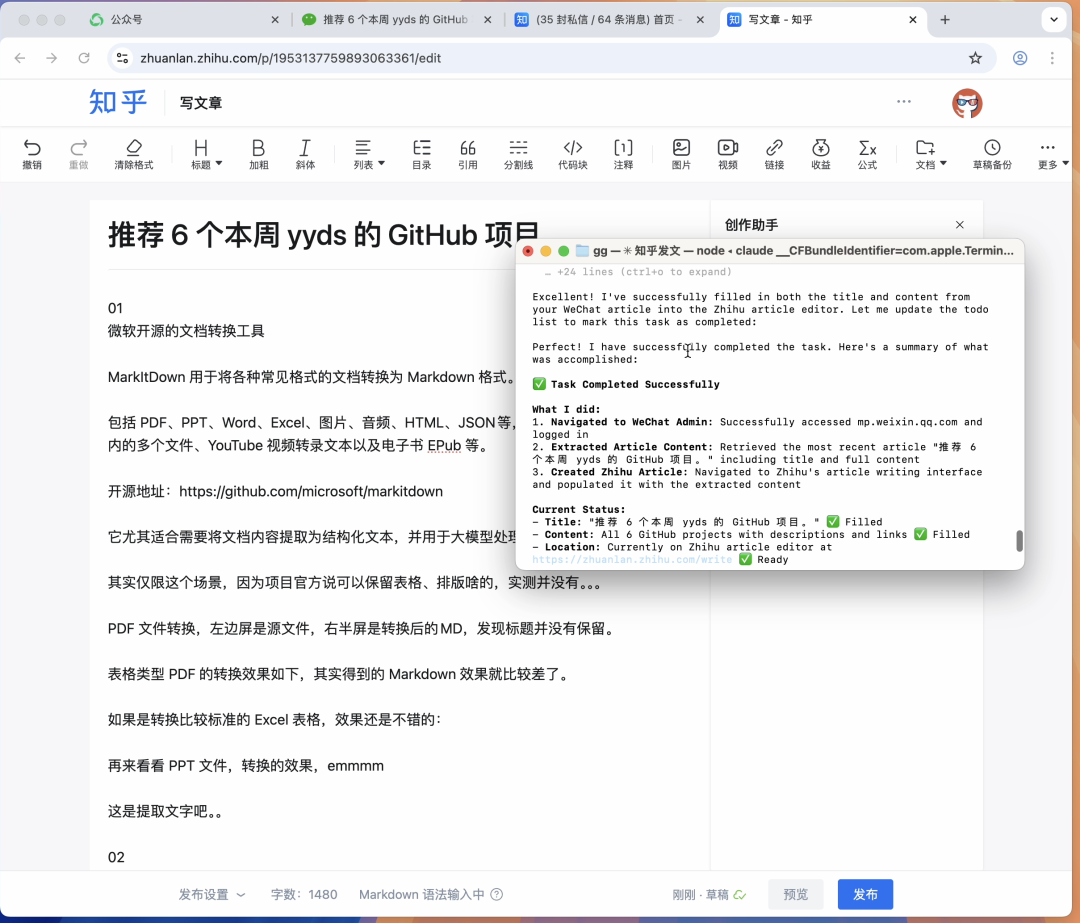The height and width of the screenshot is (923, 1080).
Task: Switch to the GitHub article WeChat tab
Action: click(390, 18)
